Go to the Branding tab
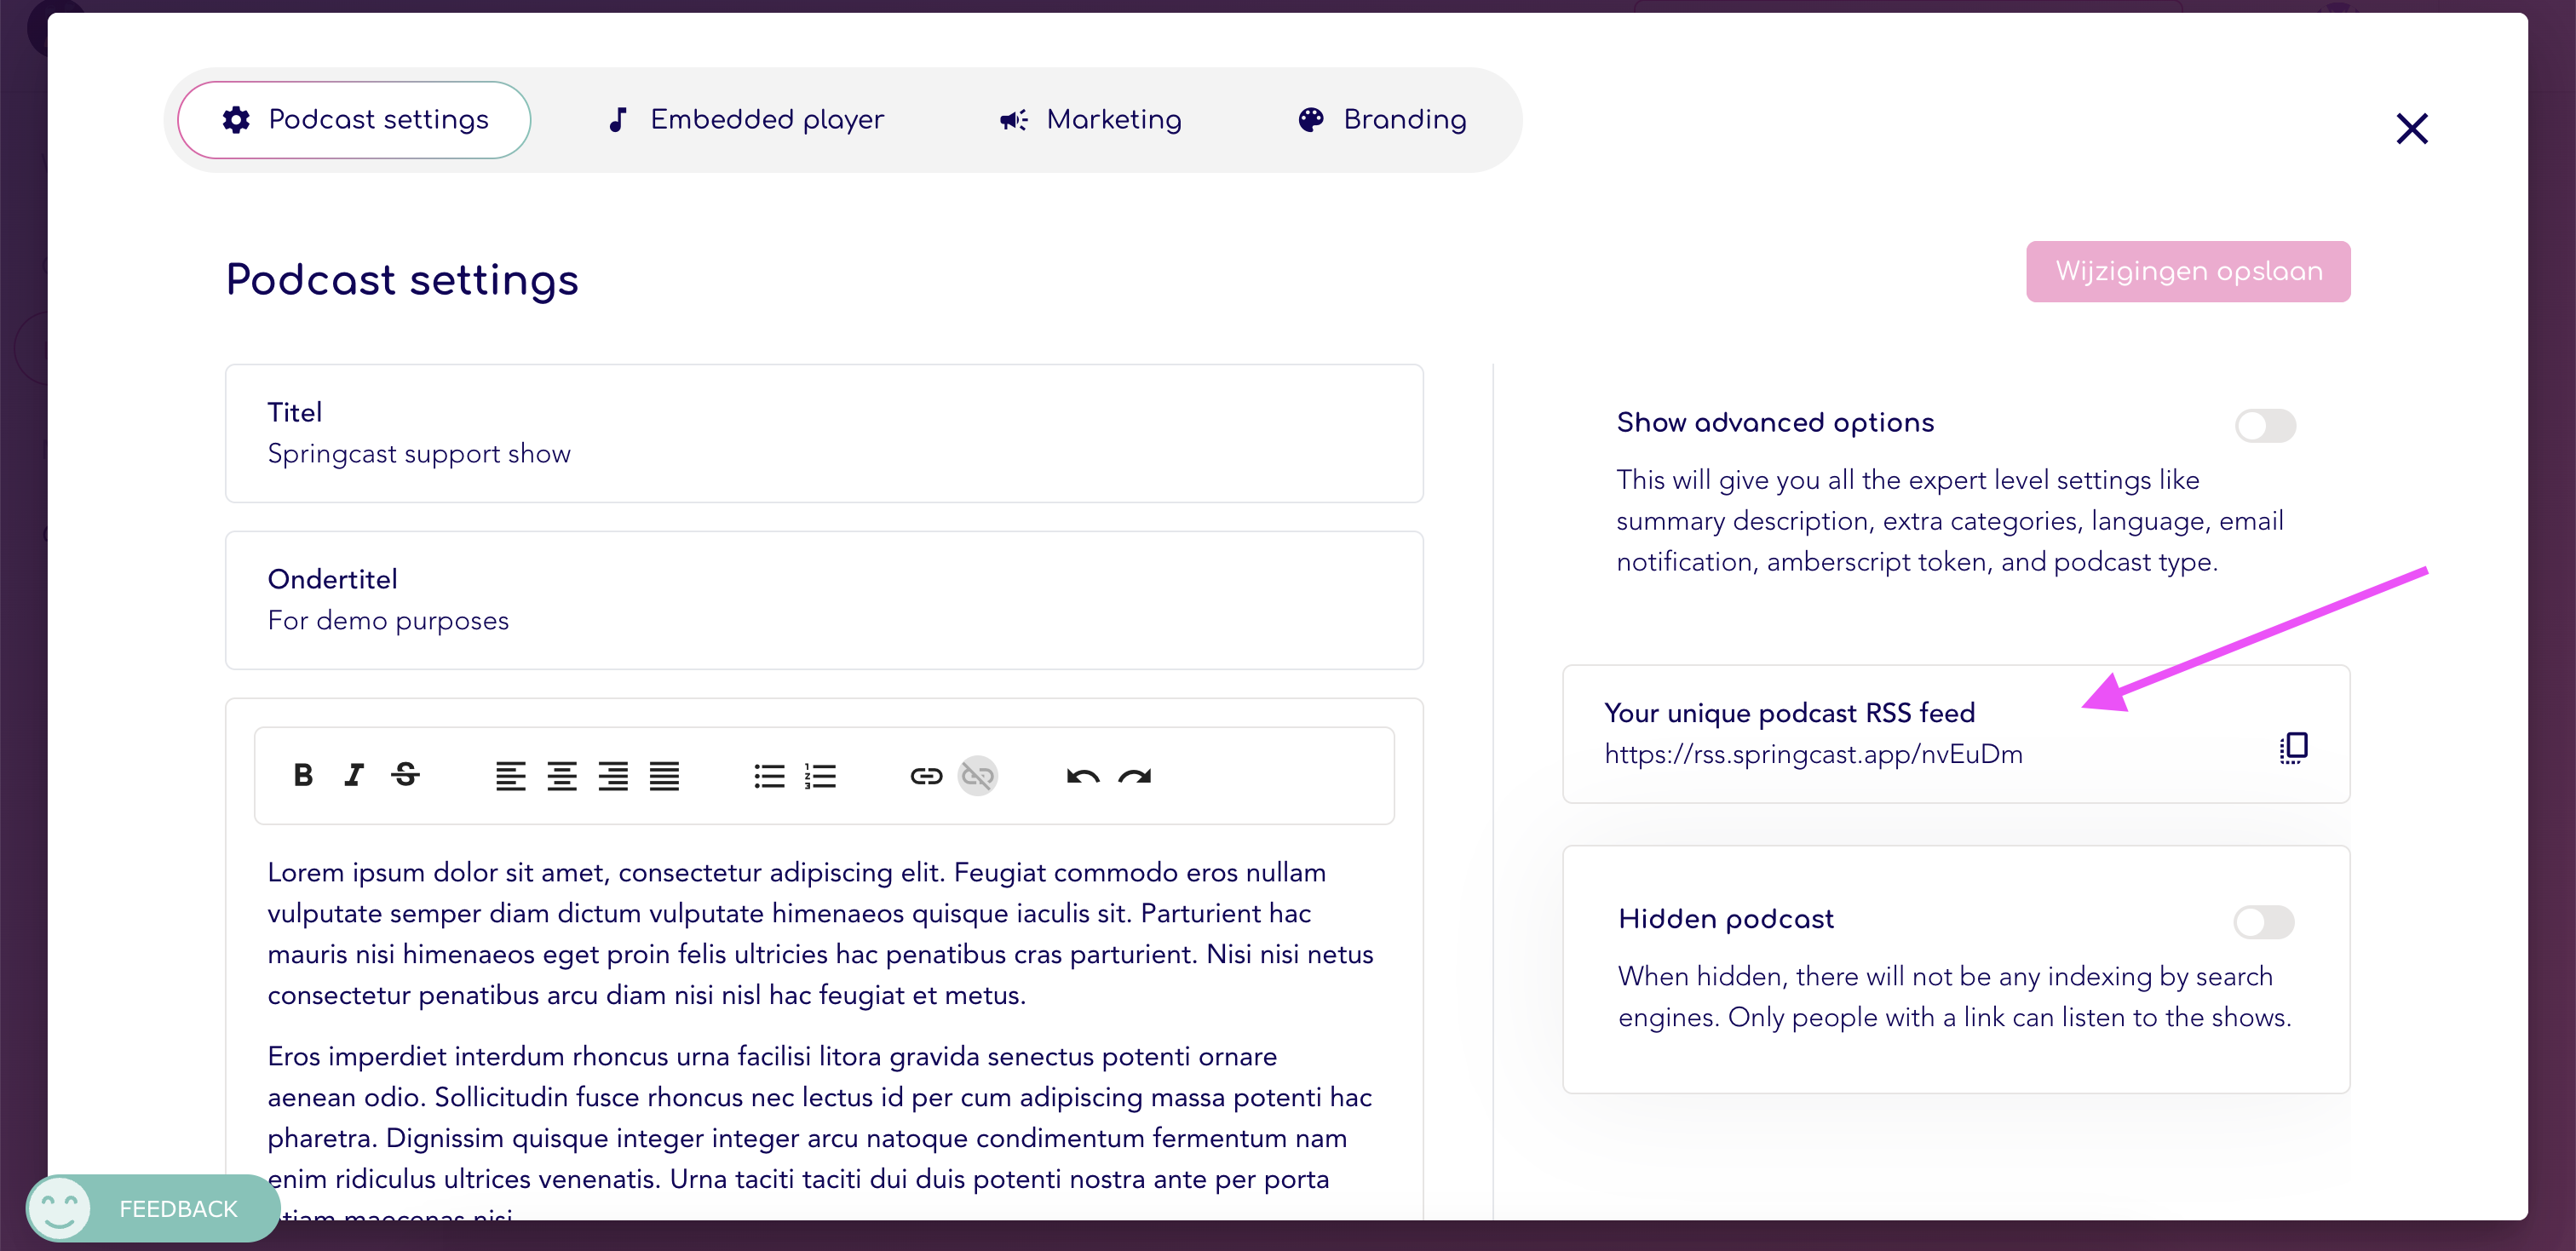Image resolution: width=2576 pixels, height=1251 pixels. [x=1382, y=120]
